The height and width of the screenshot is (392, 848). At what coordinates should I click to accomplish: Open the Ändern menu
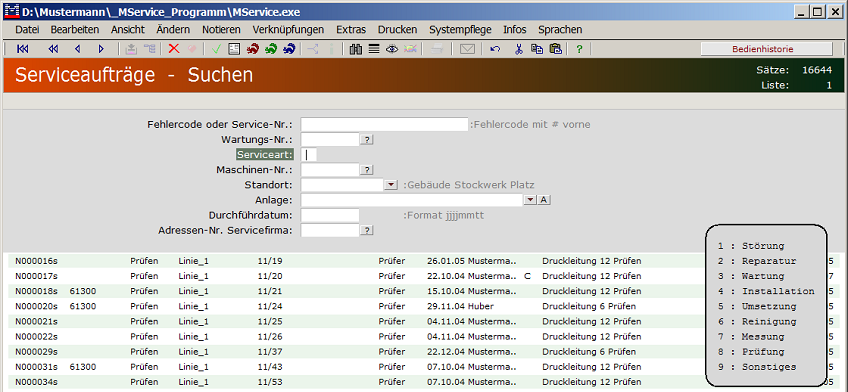click(x=173, y=30)
